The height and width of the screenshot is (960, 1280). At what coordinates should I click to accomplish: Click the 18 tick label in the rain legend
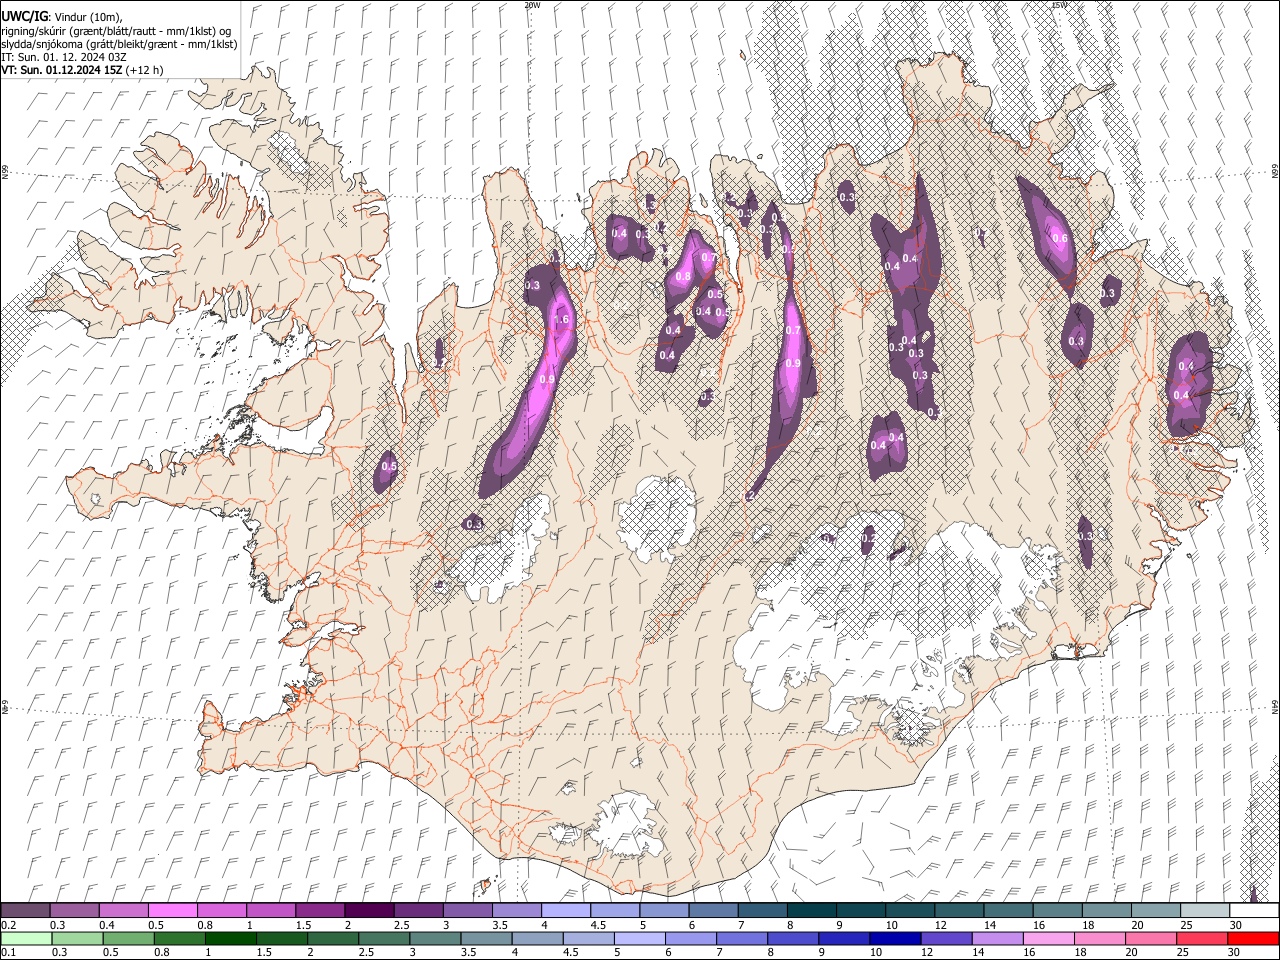coord(1081,952)
